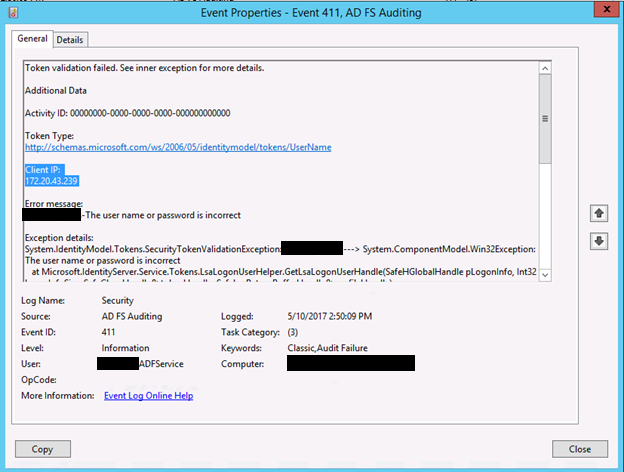The height and width of the screenshot is (472, 624).
Task: Click the Event ID value 411
Action: click(108, 332)
